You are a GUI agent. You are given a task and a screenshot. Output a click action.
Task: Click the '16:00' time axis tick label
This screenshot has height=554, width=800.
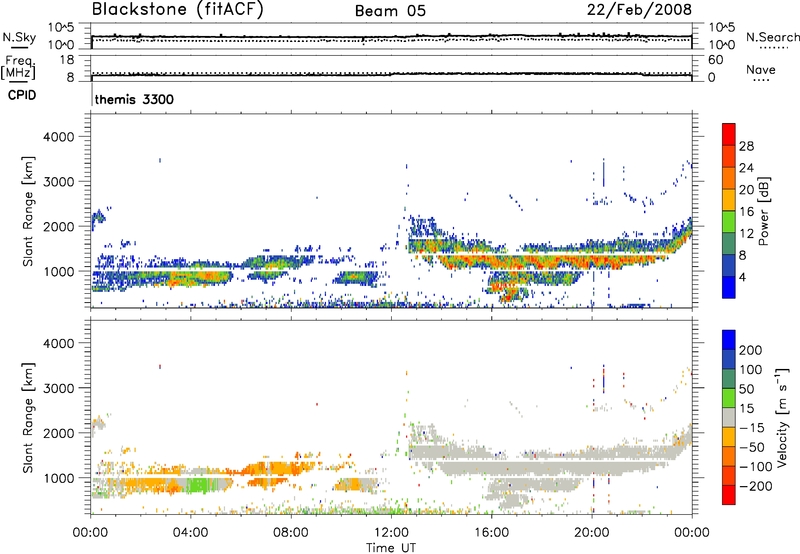point(491,533)
